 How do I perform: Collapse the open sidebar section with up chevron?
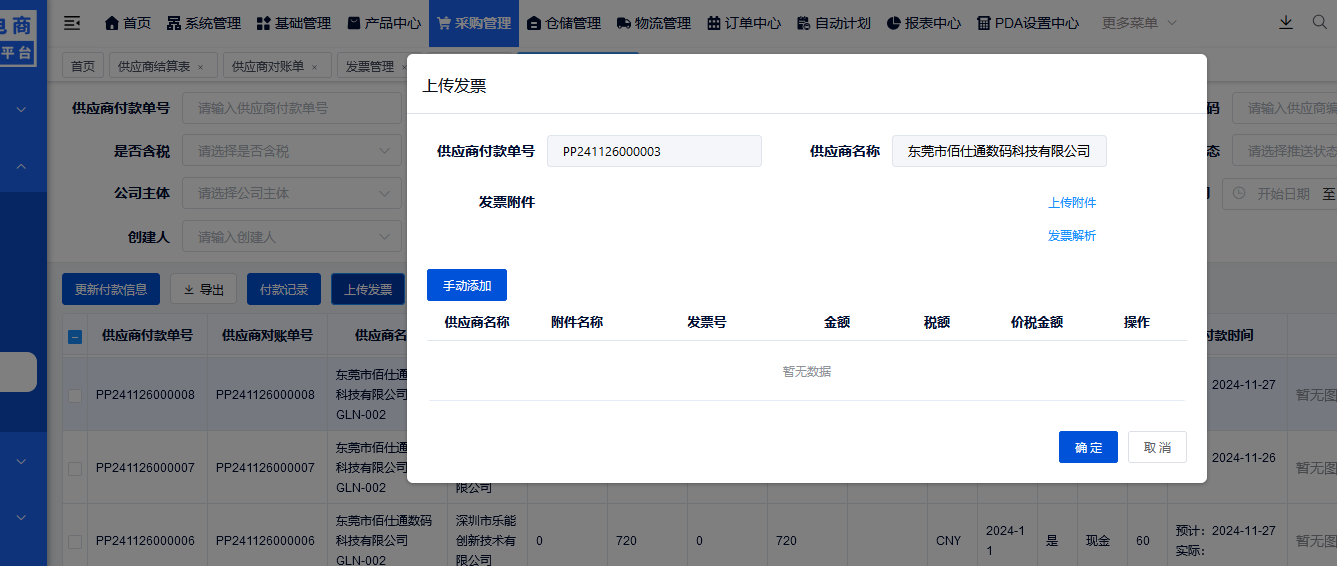pyautogui.click(x=21, y=167)
